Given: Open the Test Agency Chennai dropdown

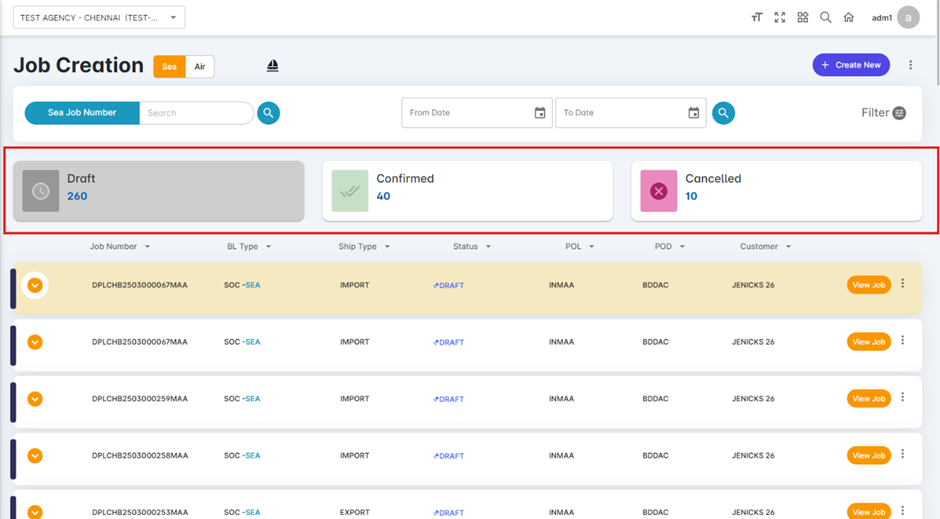Looking at the screenshot, I should point(98,18).
